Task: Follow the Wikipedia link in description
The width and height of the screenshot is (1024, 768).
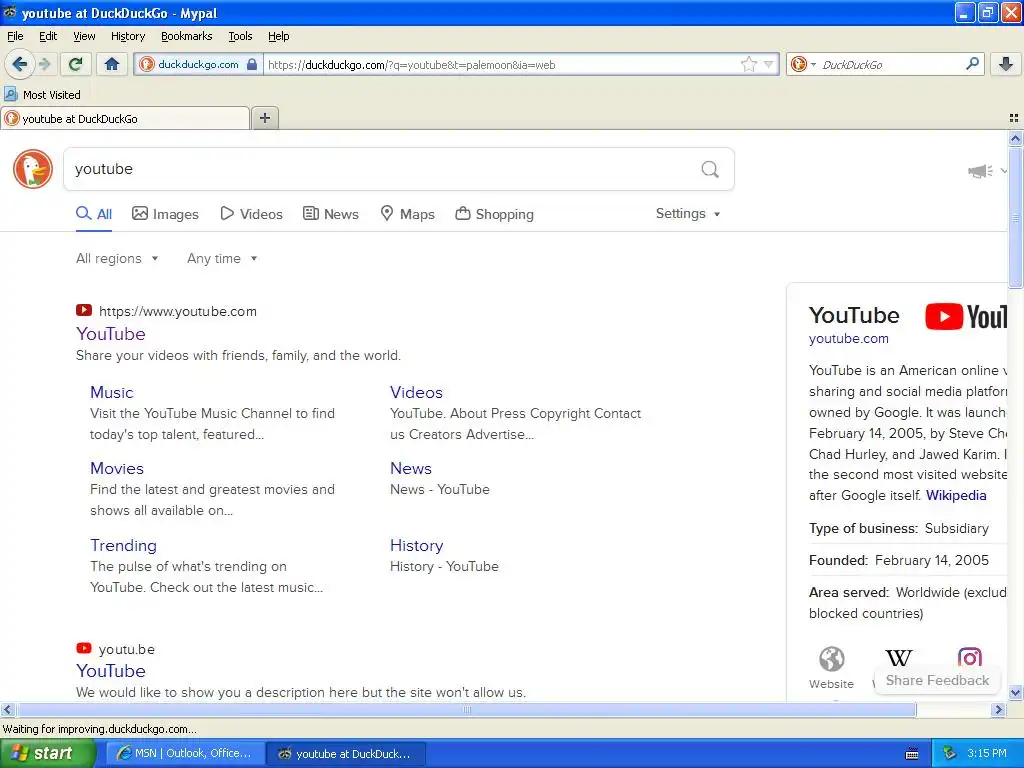Action: 956,495
